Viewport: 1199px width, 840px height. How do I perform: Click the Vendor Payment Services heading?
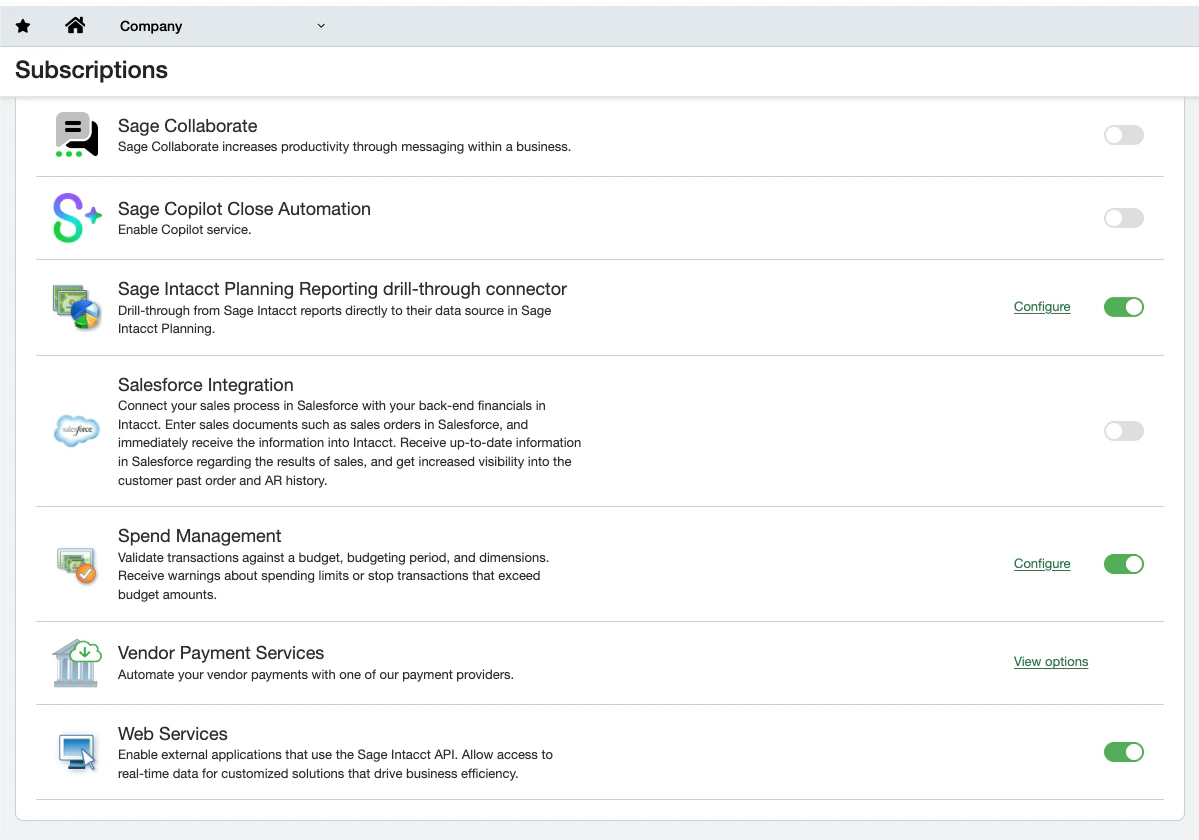click(221, 653)
